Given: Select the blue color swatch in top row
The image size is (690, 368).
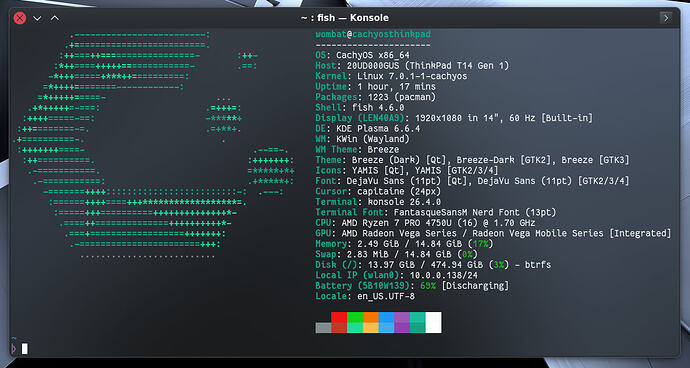Looking at the screenshot, I should [x=386, y=317].
